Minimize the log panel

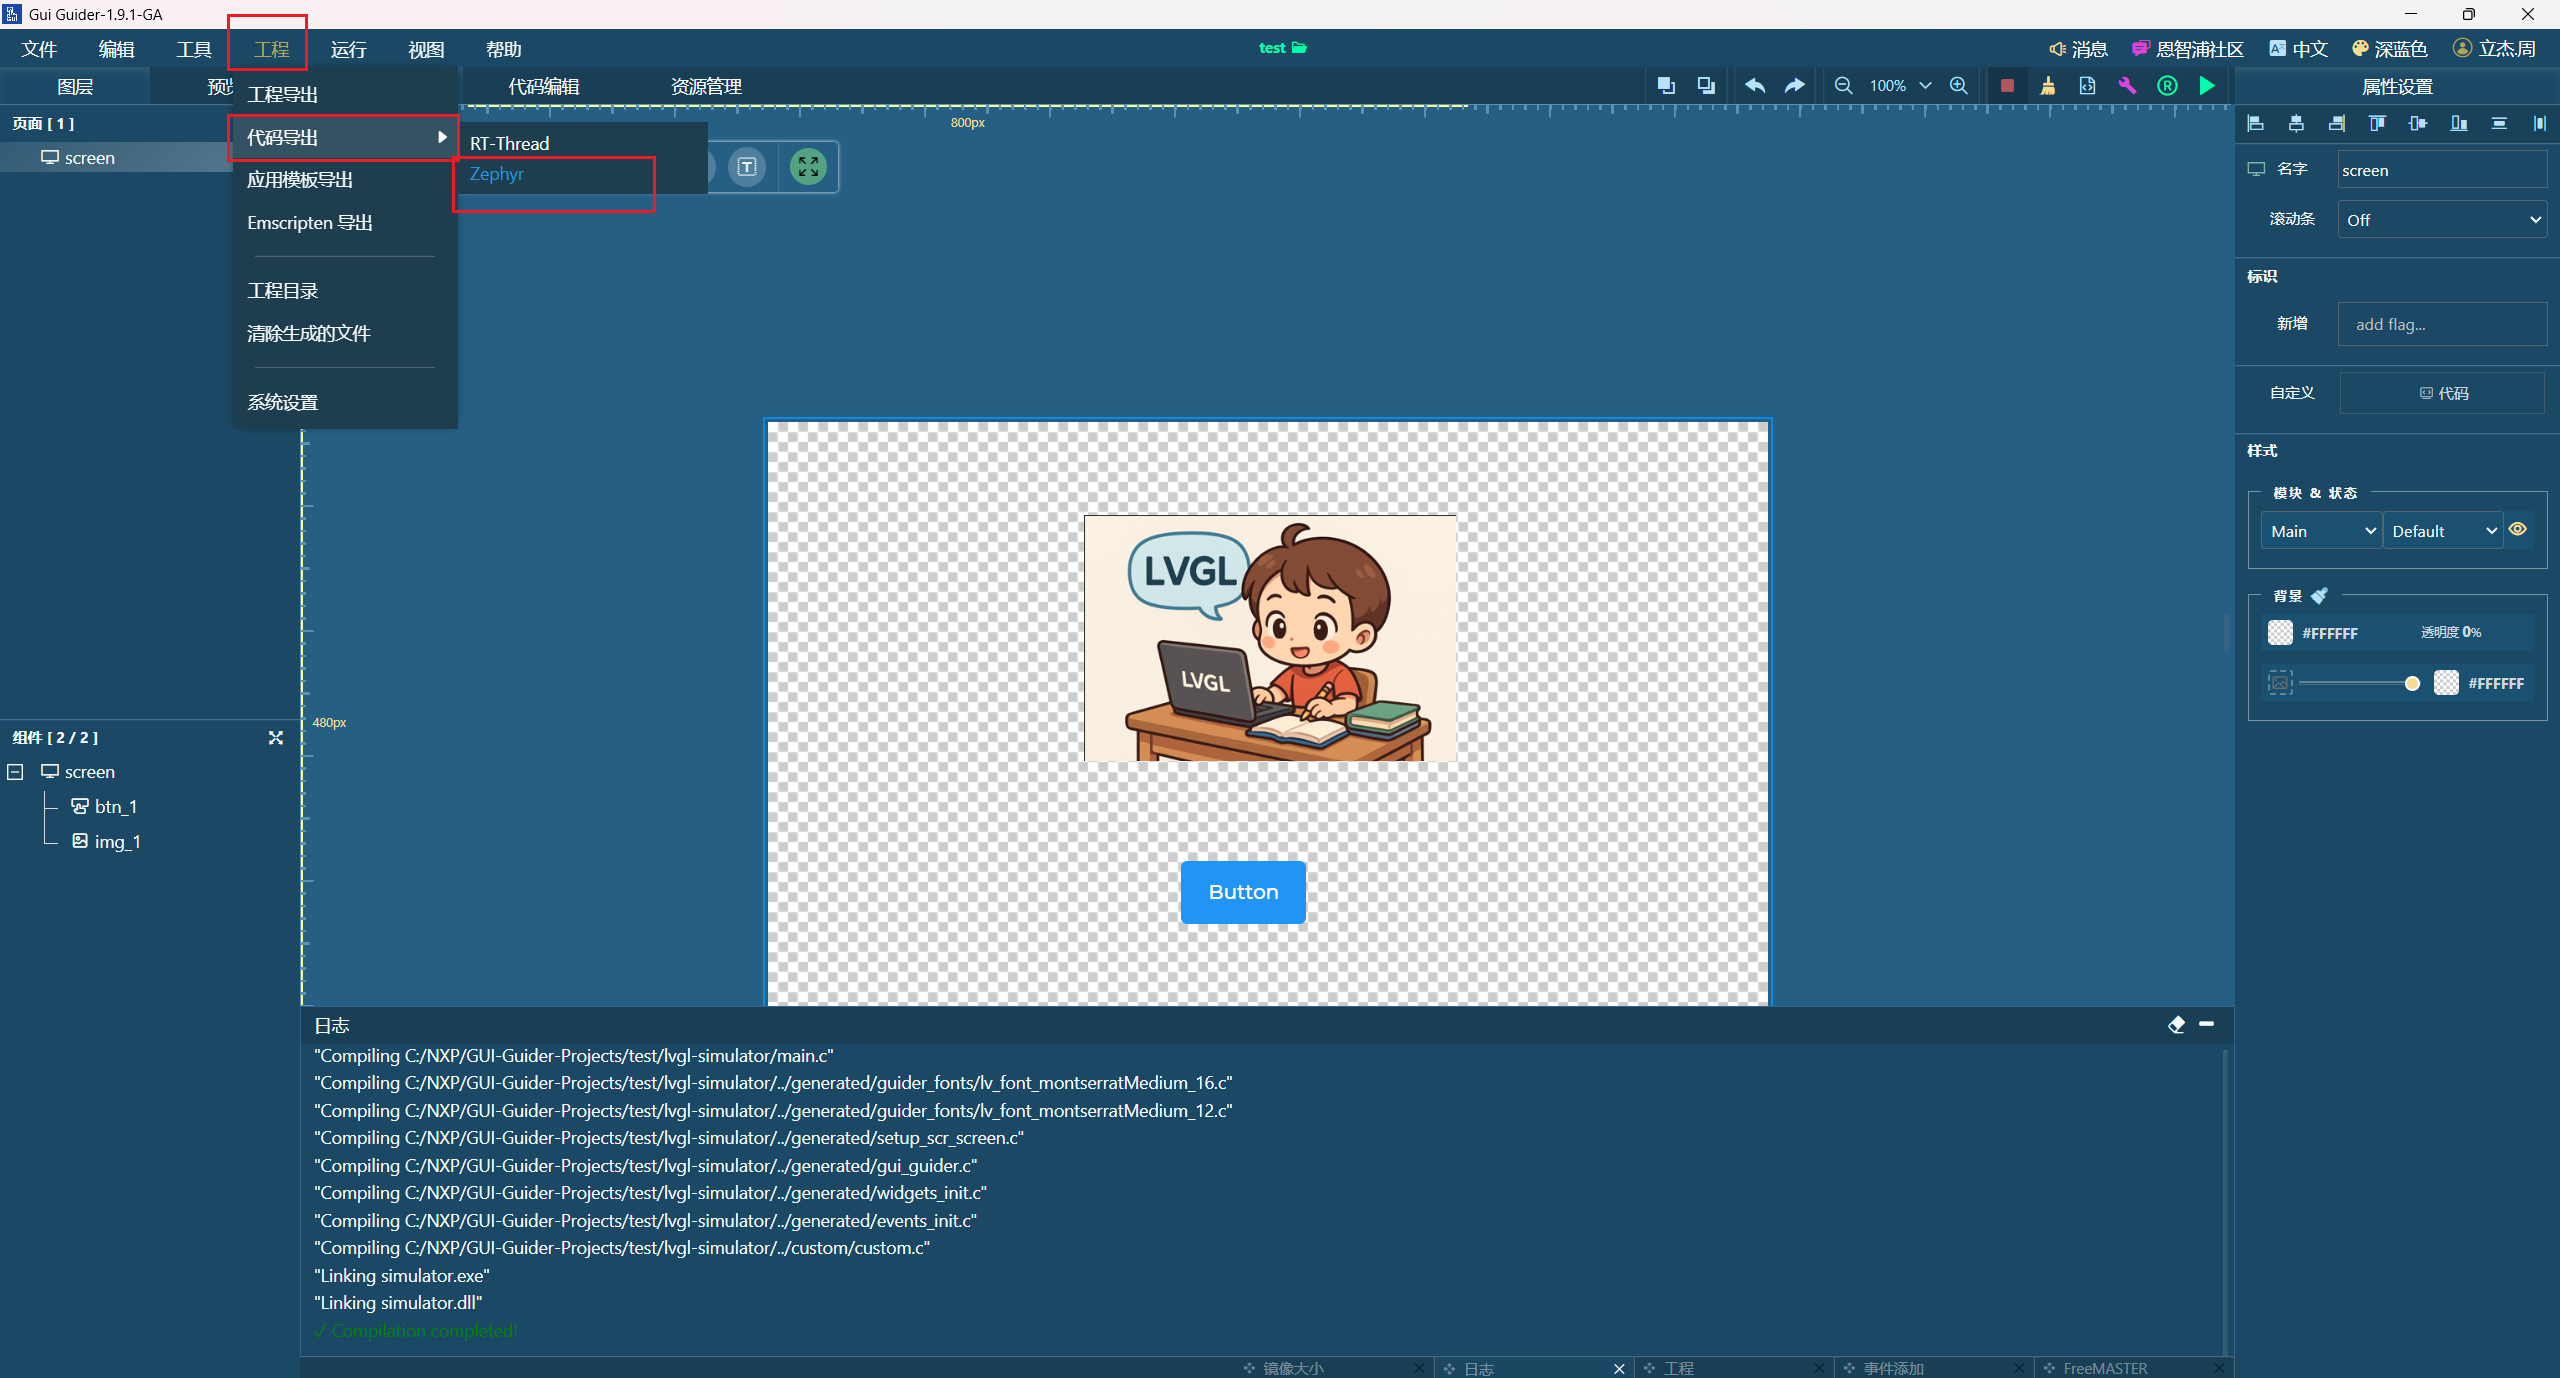(x=2207, y=1024)
